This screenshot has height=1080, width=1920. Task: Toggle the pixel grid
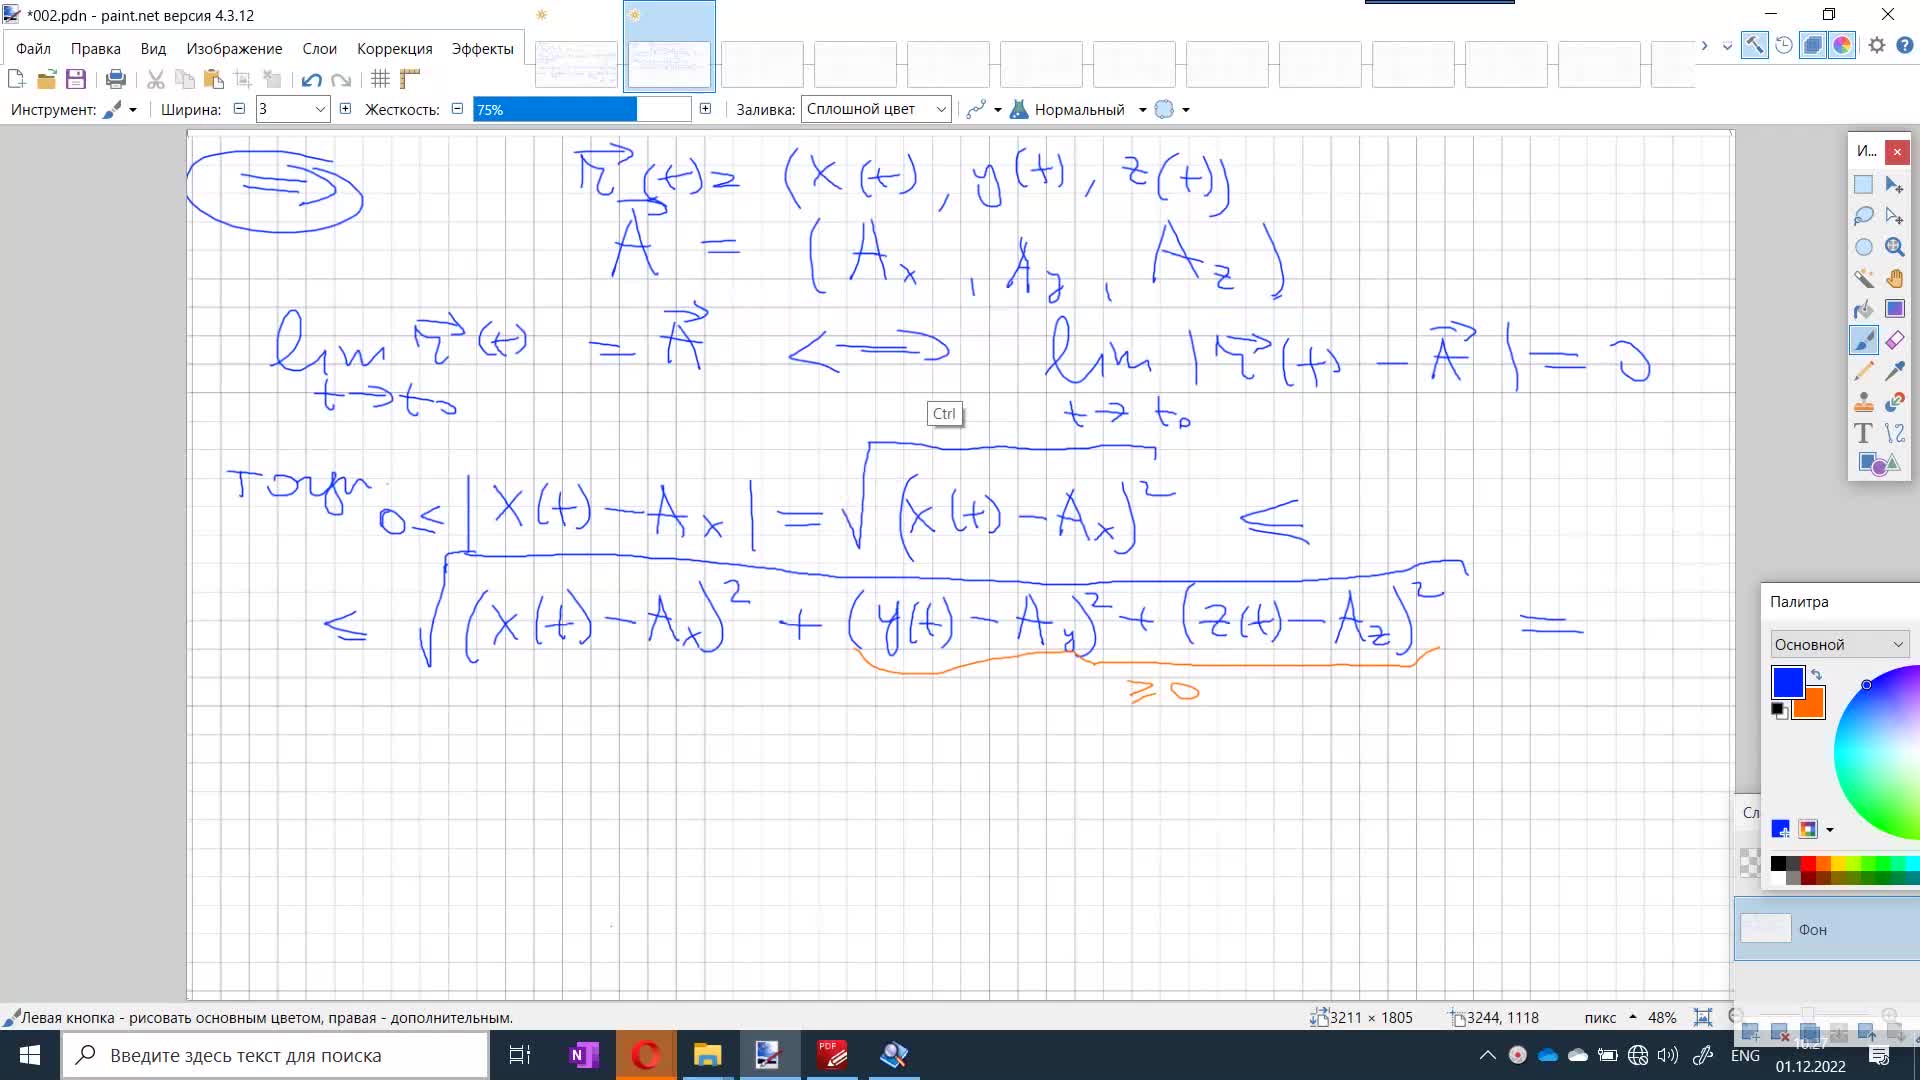pyautogui.click(x=380, y=79)
